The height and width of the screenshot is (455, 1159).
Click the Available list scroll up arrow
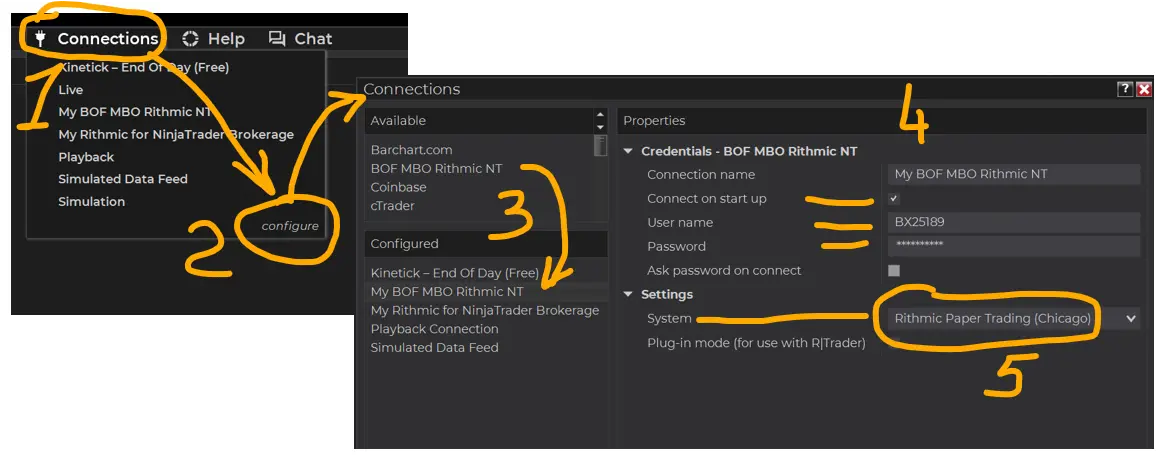tap(600, 114)
